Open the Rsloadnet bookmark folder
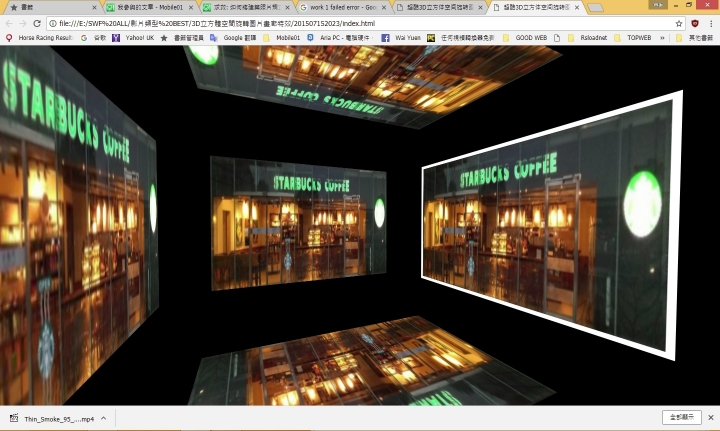This screenshot has height=431, width=720. [x=588, y=38]
